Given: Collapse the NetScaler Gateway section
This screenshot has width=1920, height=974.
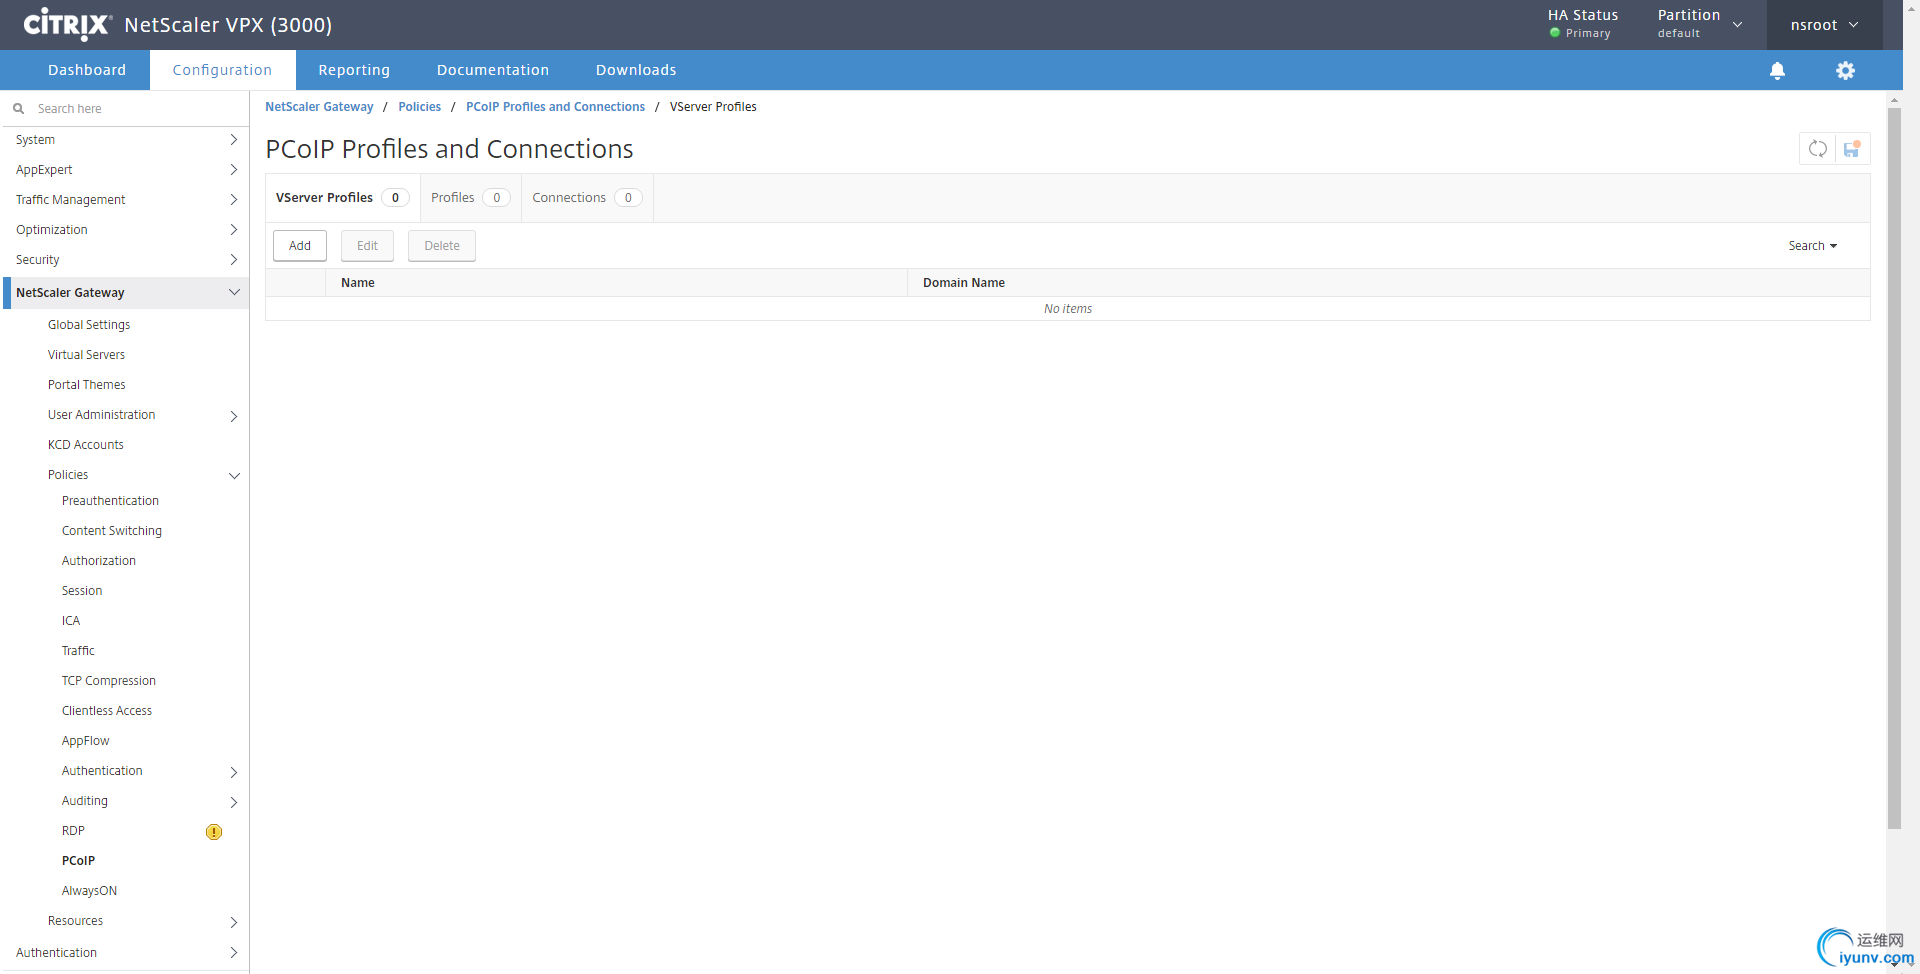Looking at the screenshot, I should point(234,293).
